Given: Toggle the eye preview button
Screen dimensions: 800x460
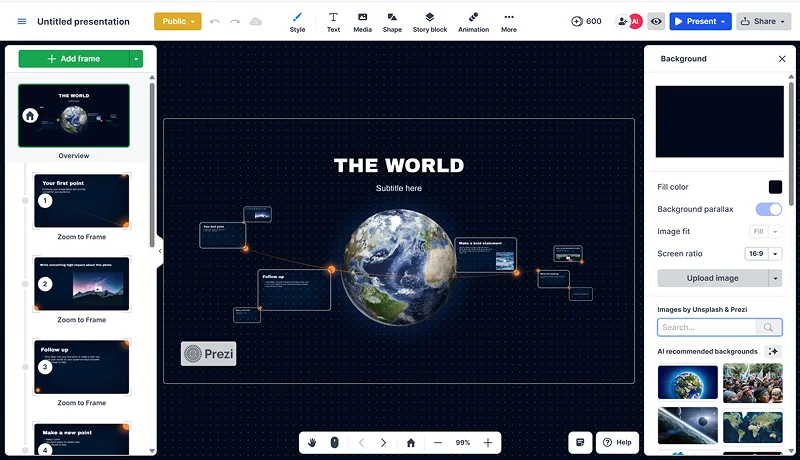Looking at the screenshot, I should click(656, 21).
